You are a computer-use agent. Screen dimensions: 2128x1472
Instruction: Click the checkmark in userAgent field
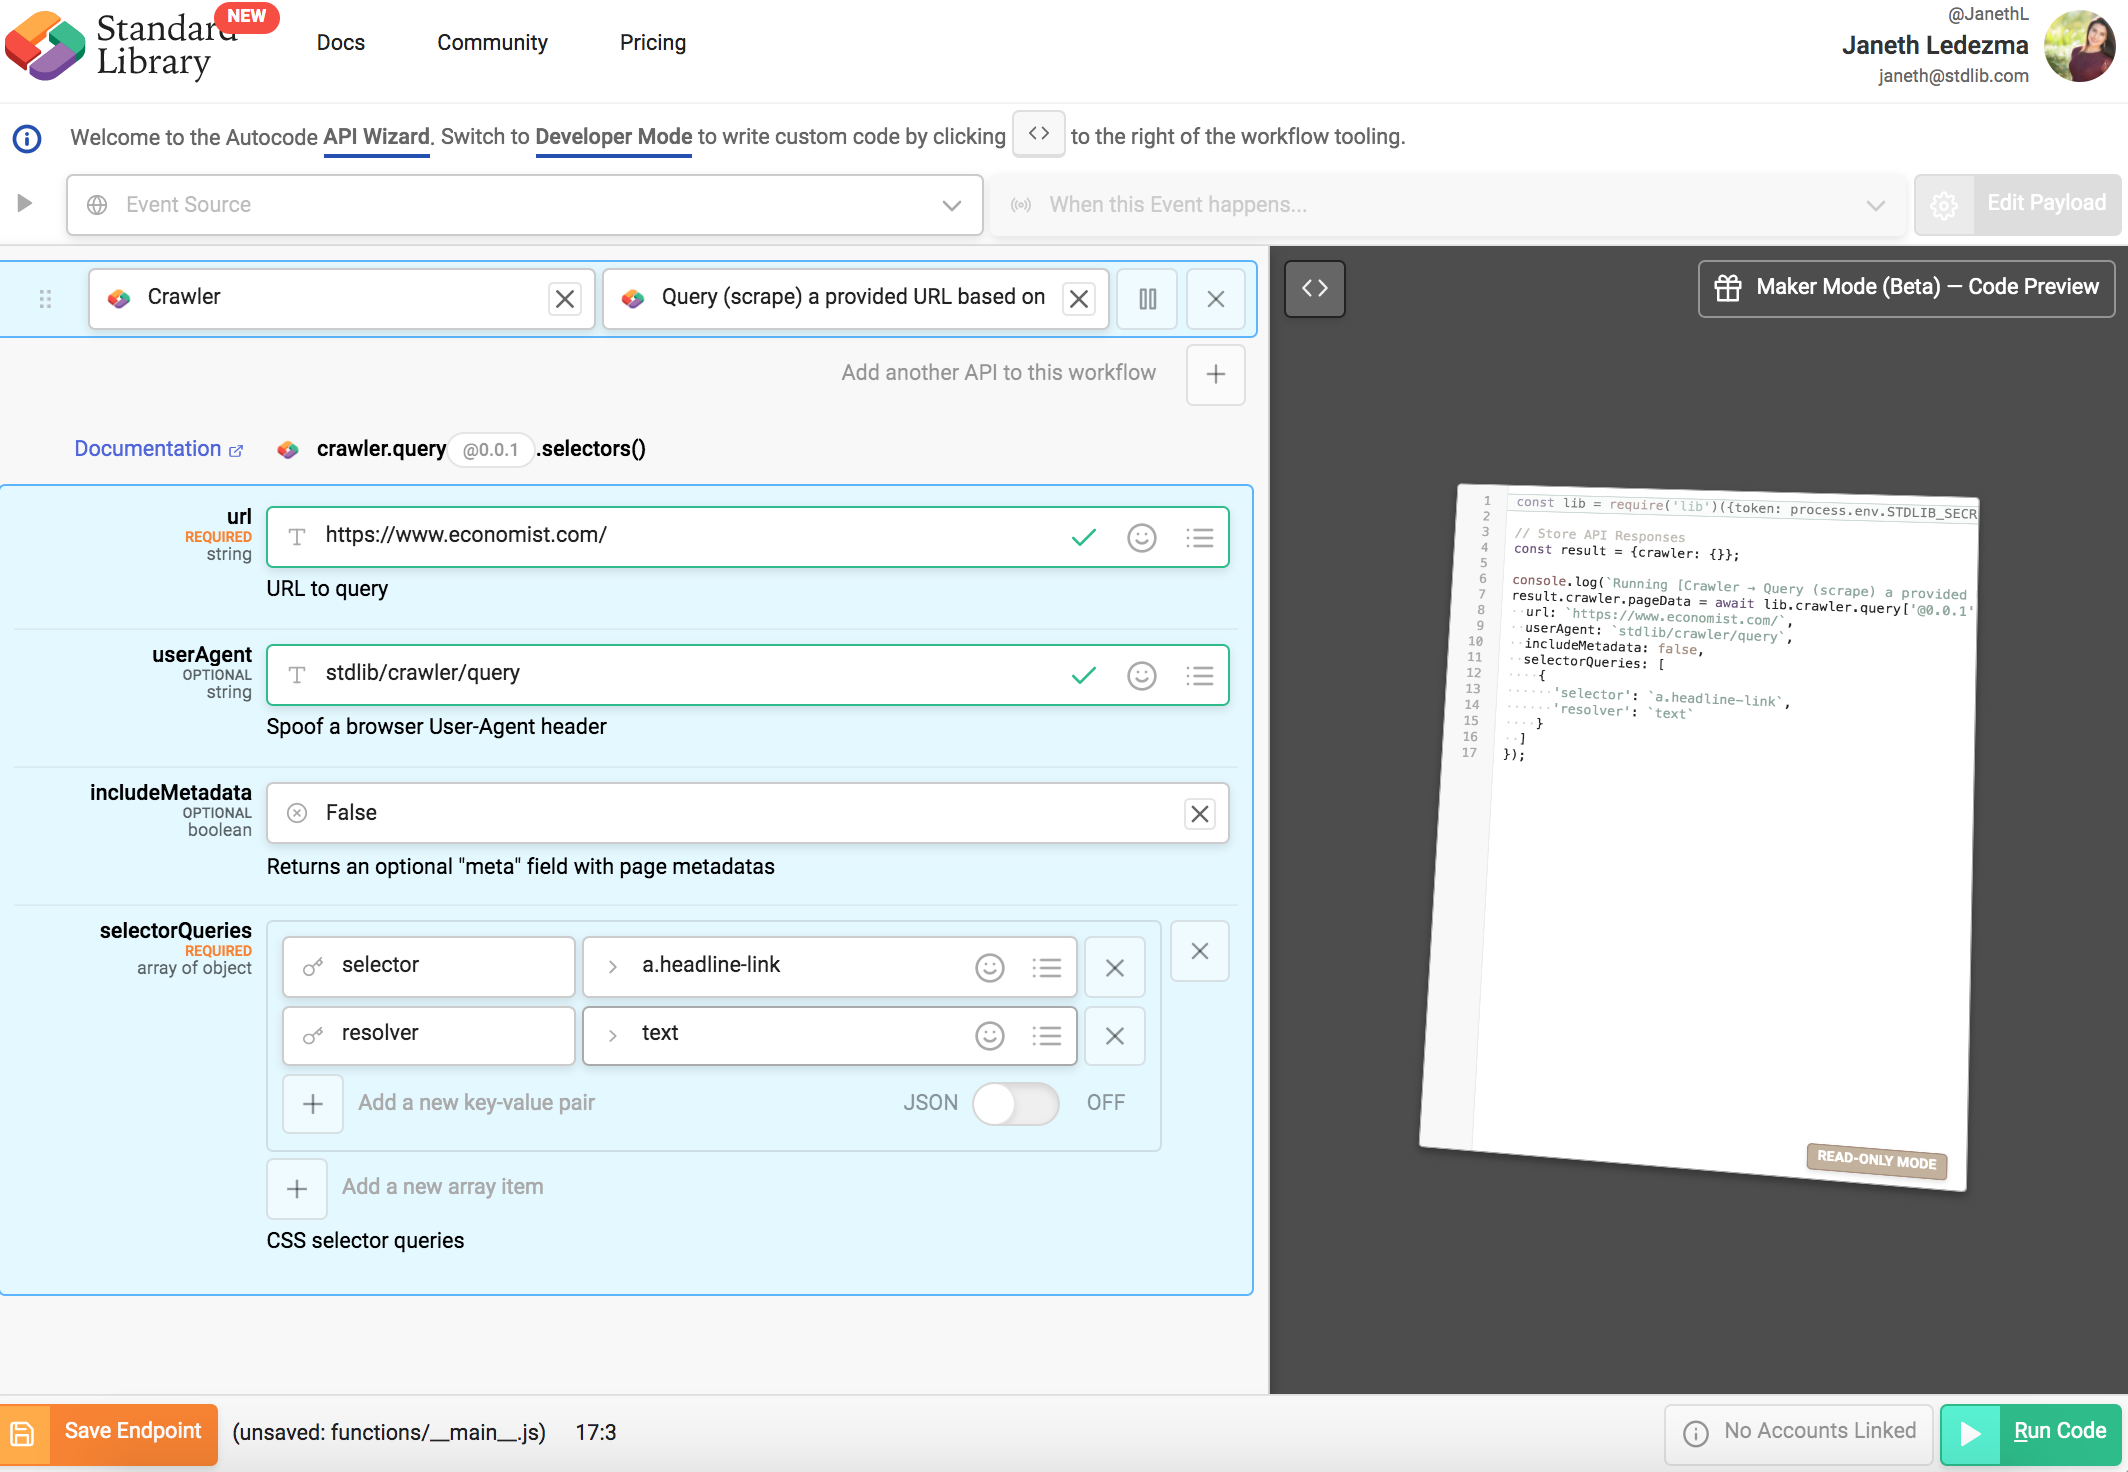pos(1084,676)
